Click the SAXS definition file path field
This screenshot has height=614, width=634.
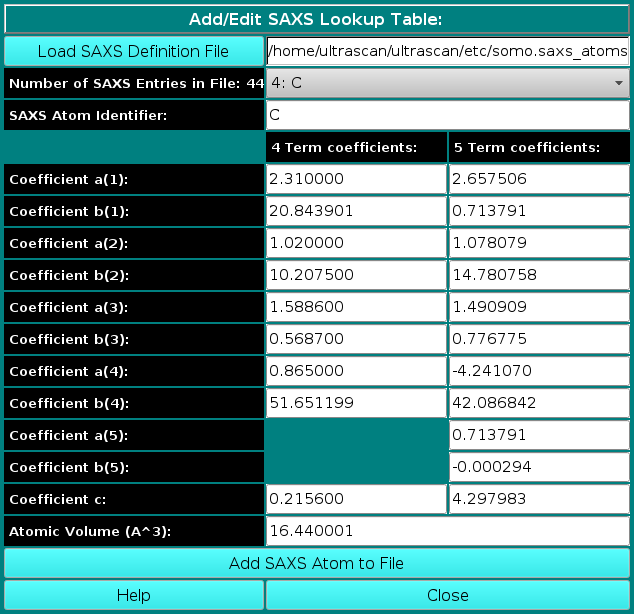click(447, 51)
